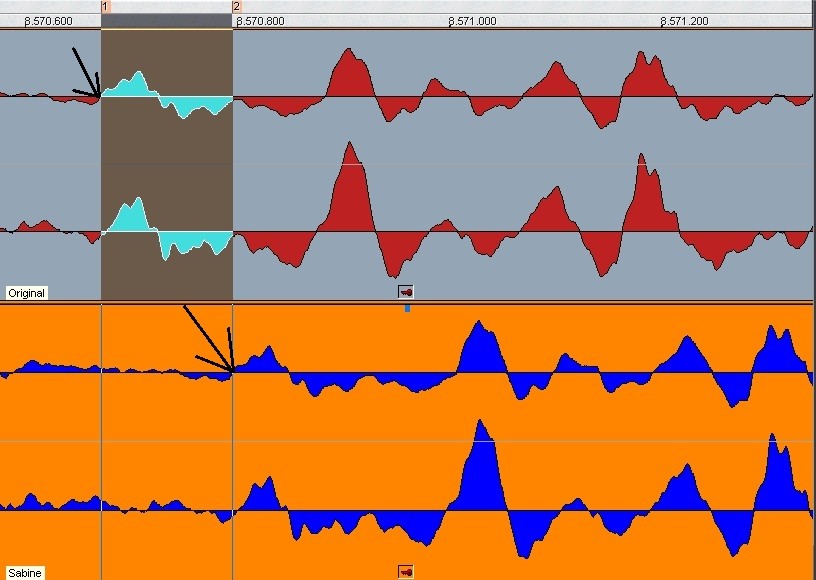Click the blue volume handle atop Sabine object
Screen dimensions: 816x580
(407, 308)
